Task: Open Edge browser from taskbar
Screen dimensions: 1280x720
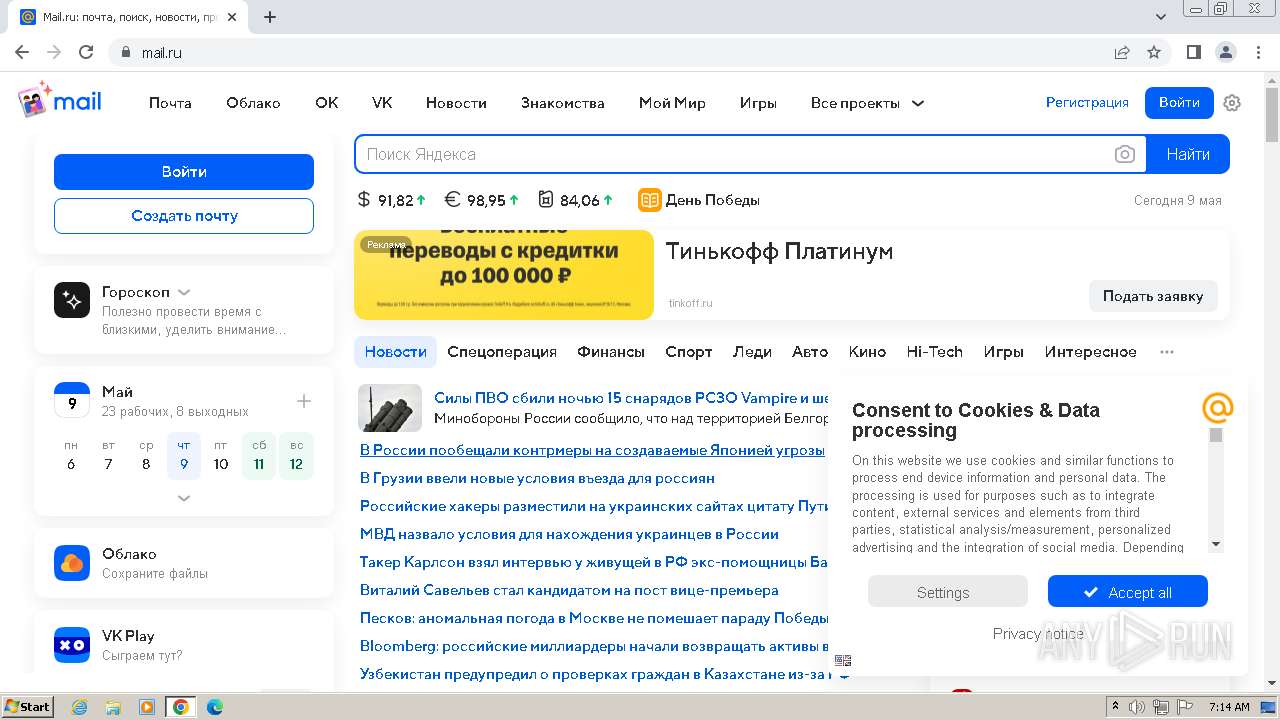Action: (x=215, y=707)
